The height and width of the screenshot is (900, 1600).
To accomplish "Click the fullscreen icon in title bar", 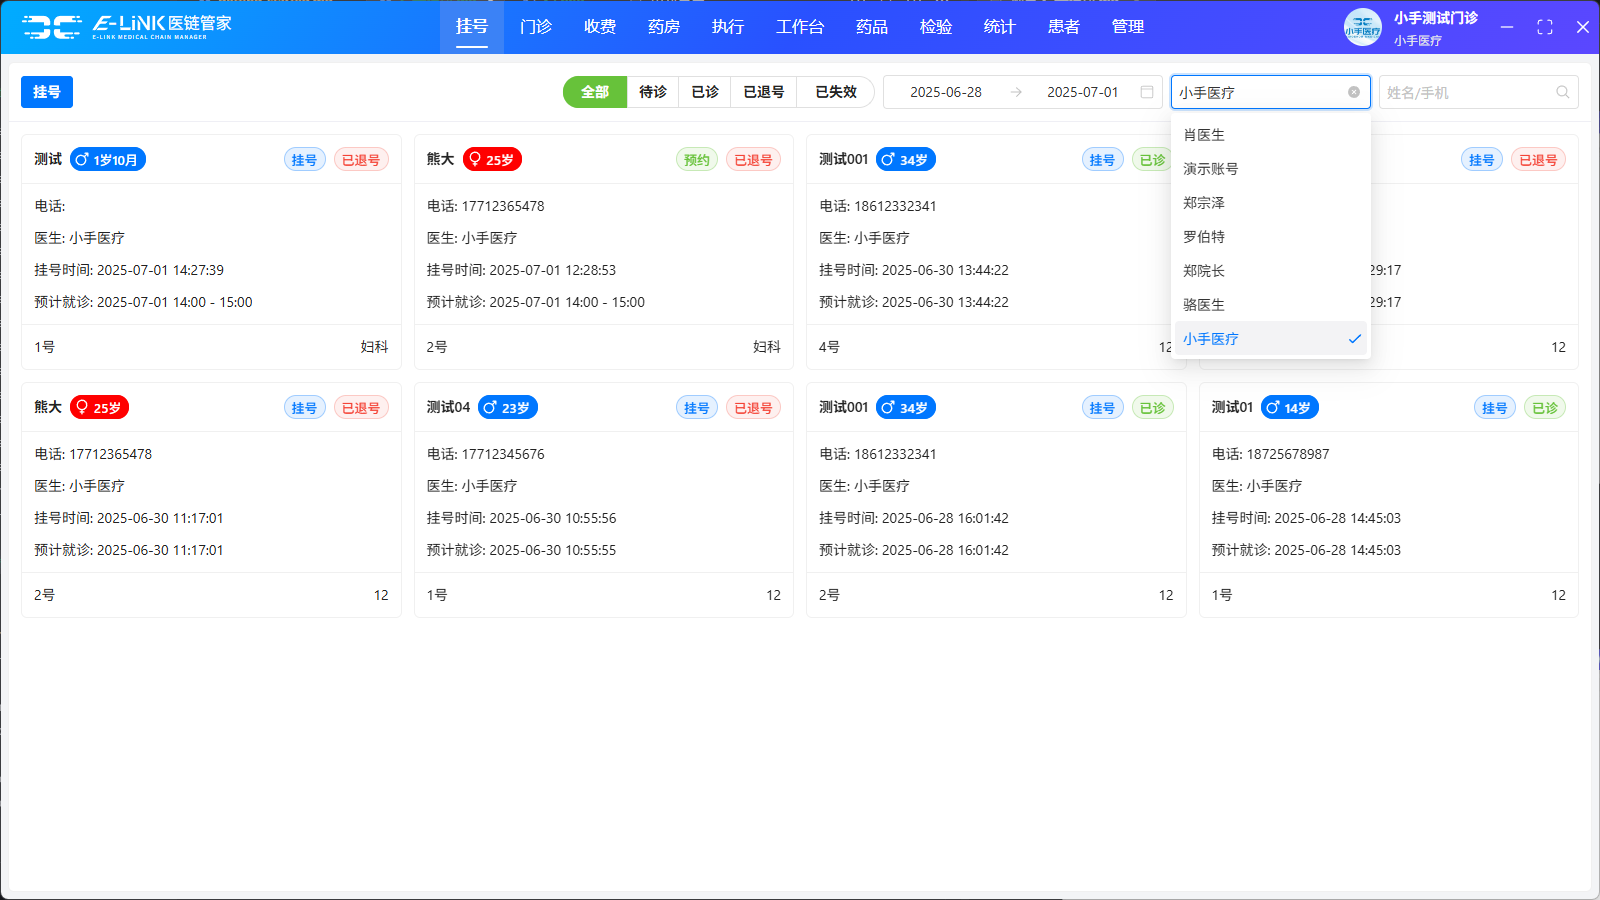I will (x=1545, y=27).
